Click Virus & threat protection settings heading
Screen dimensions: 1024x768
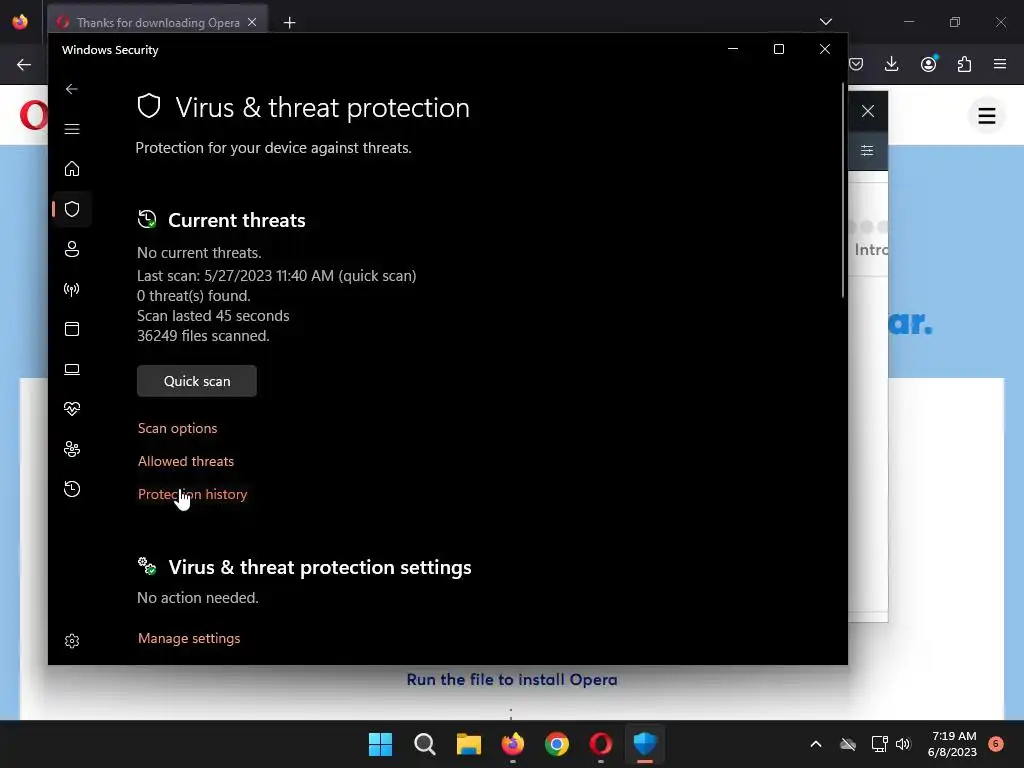[x=320, y=567]
